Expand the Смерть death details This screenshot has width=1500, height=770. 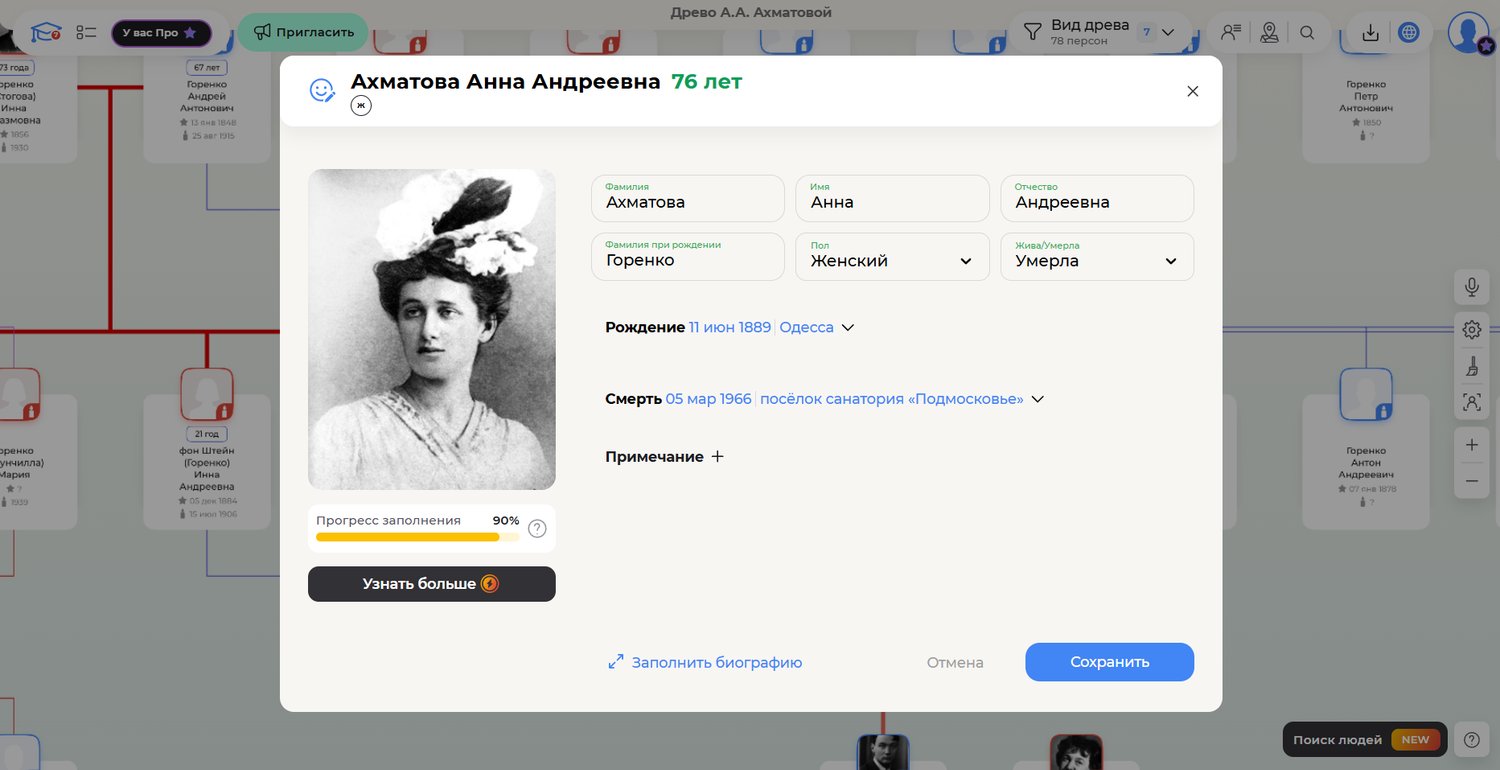[1037, 399]
